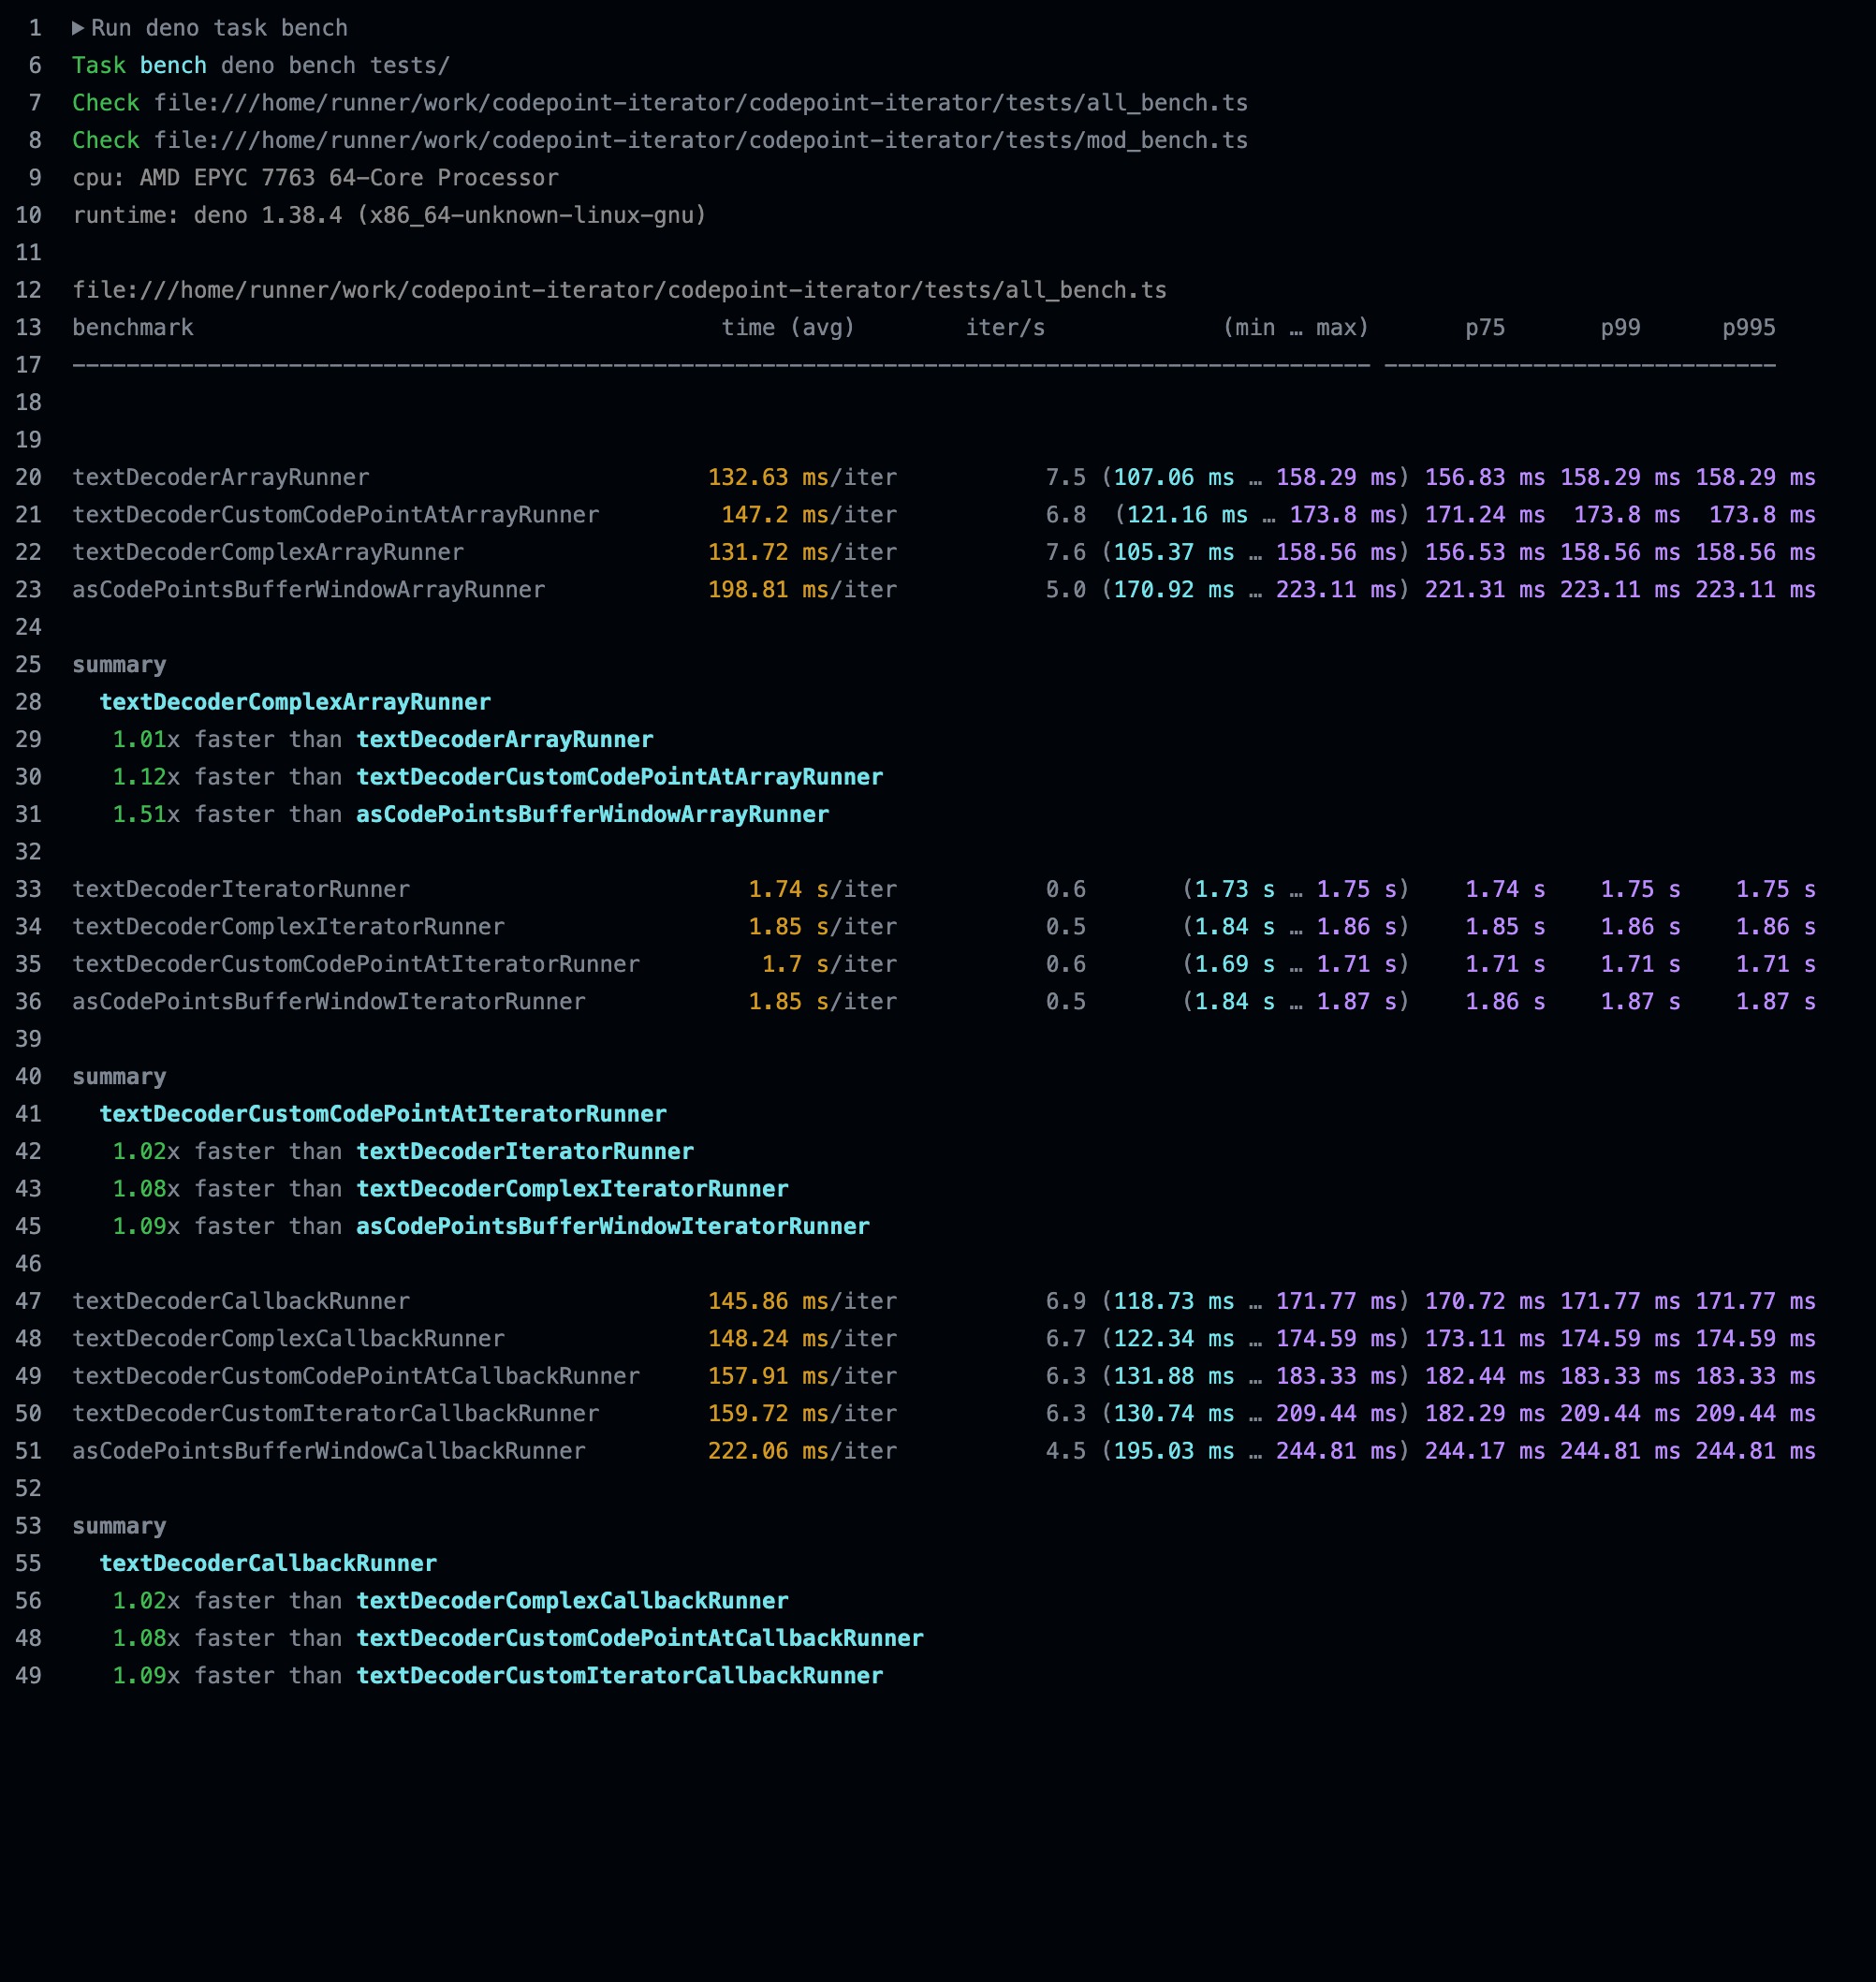Select line number 6 of the log
Screen dimensions: 1876x1982
coord(35,65)
